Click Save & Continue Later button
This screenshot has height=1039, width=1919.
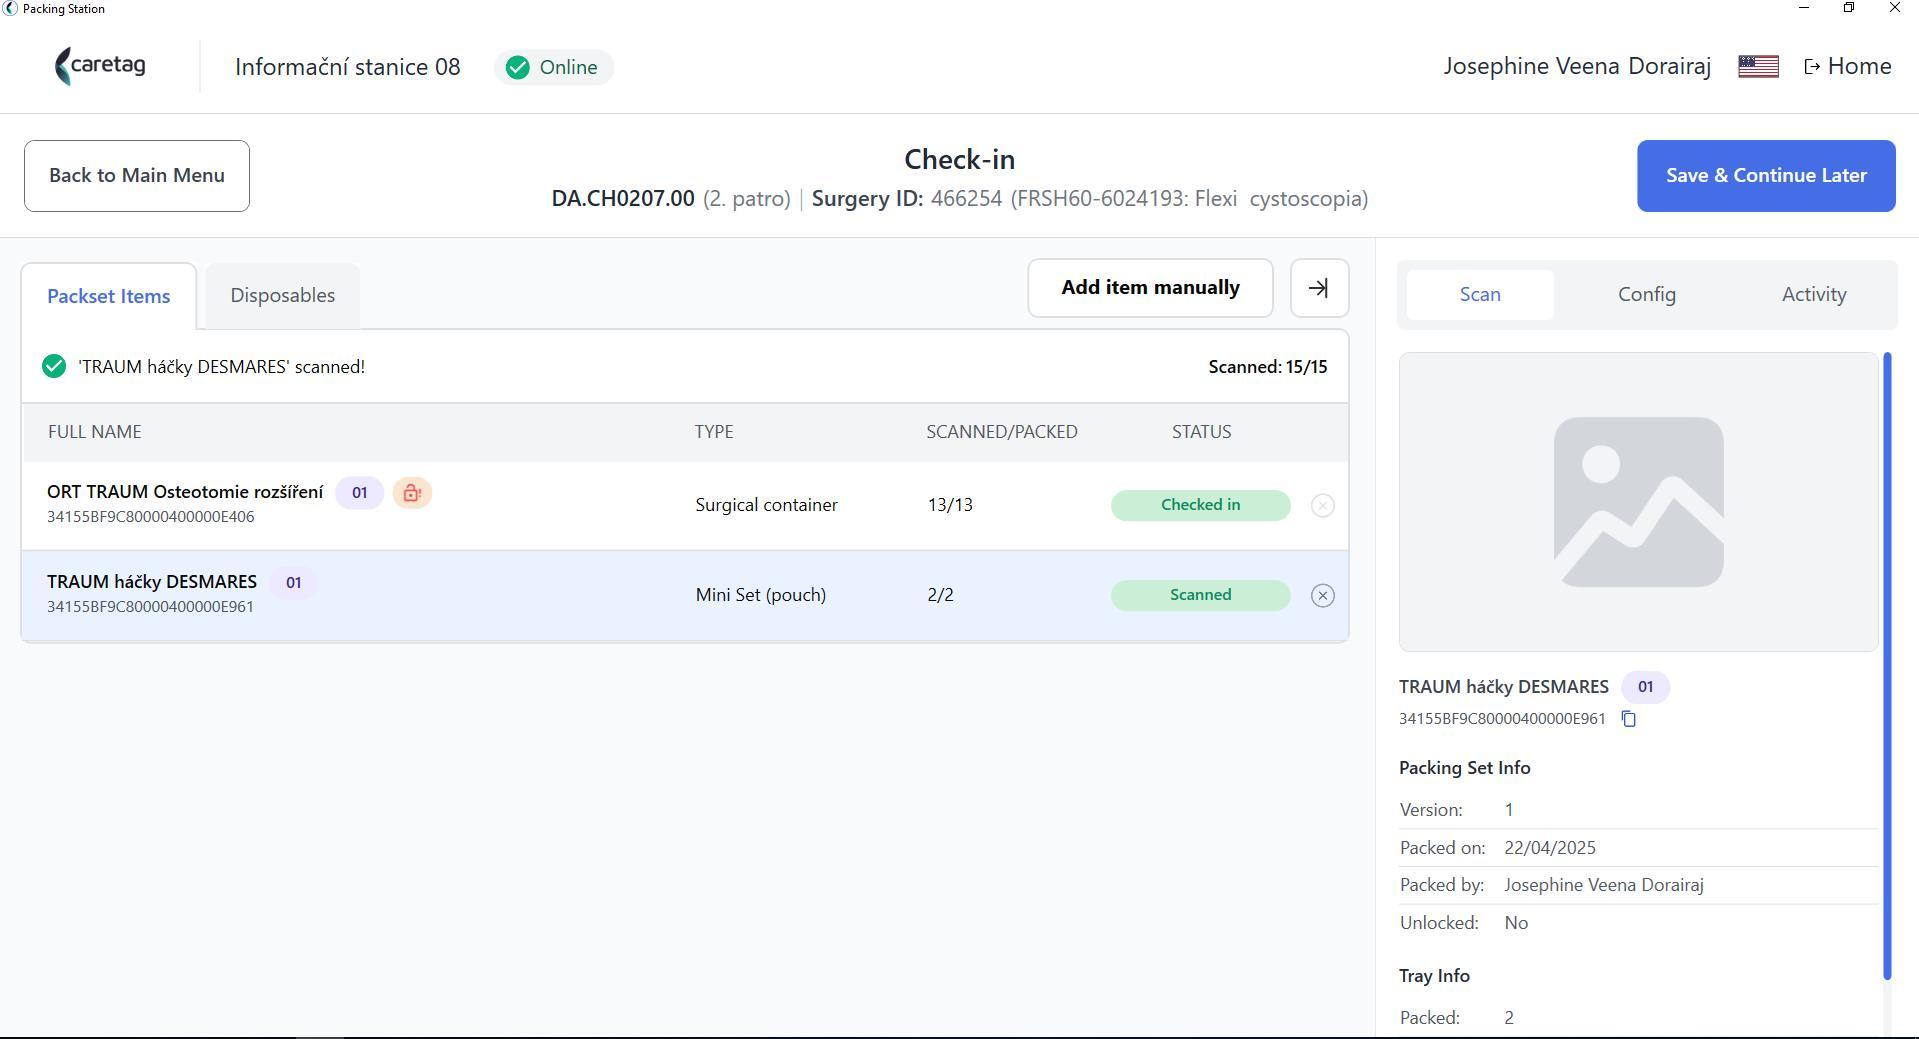tap(1765, 176)
